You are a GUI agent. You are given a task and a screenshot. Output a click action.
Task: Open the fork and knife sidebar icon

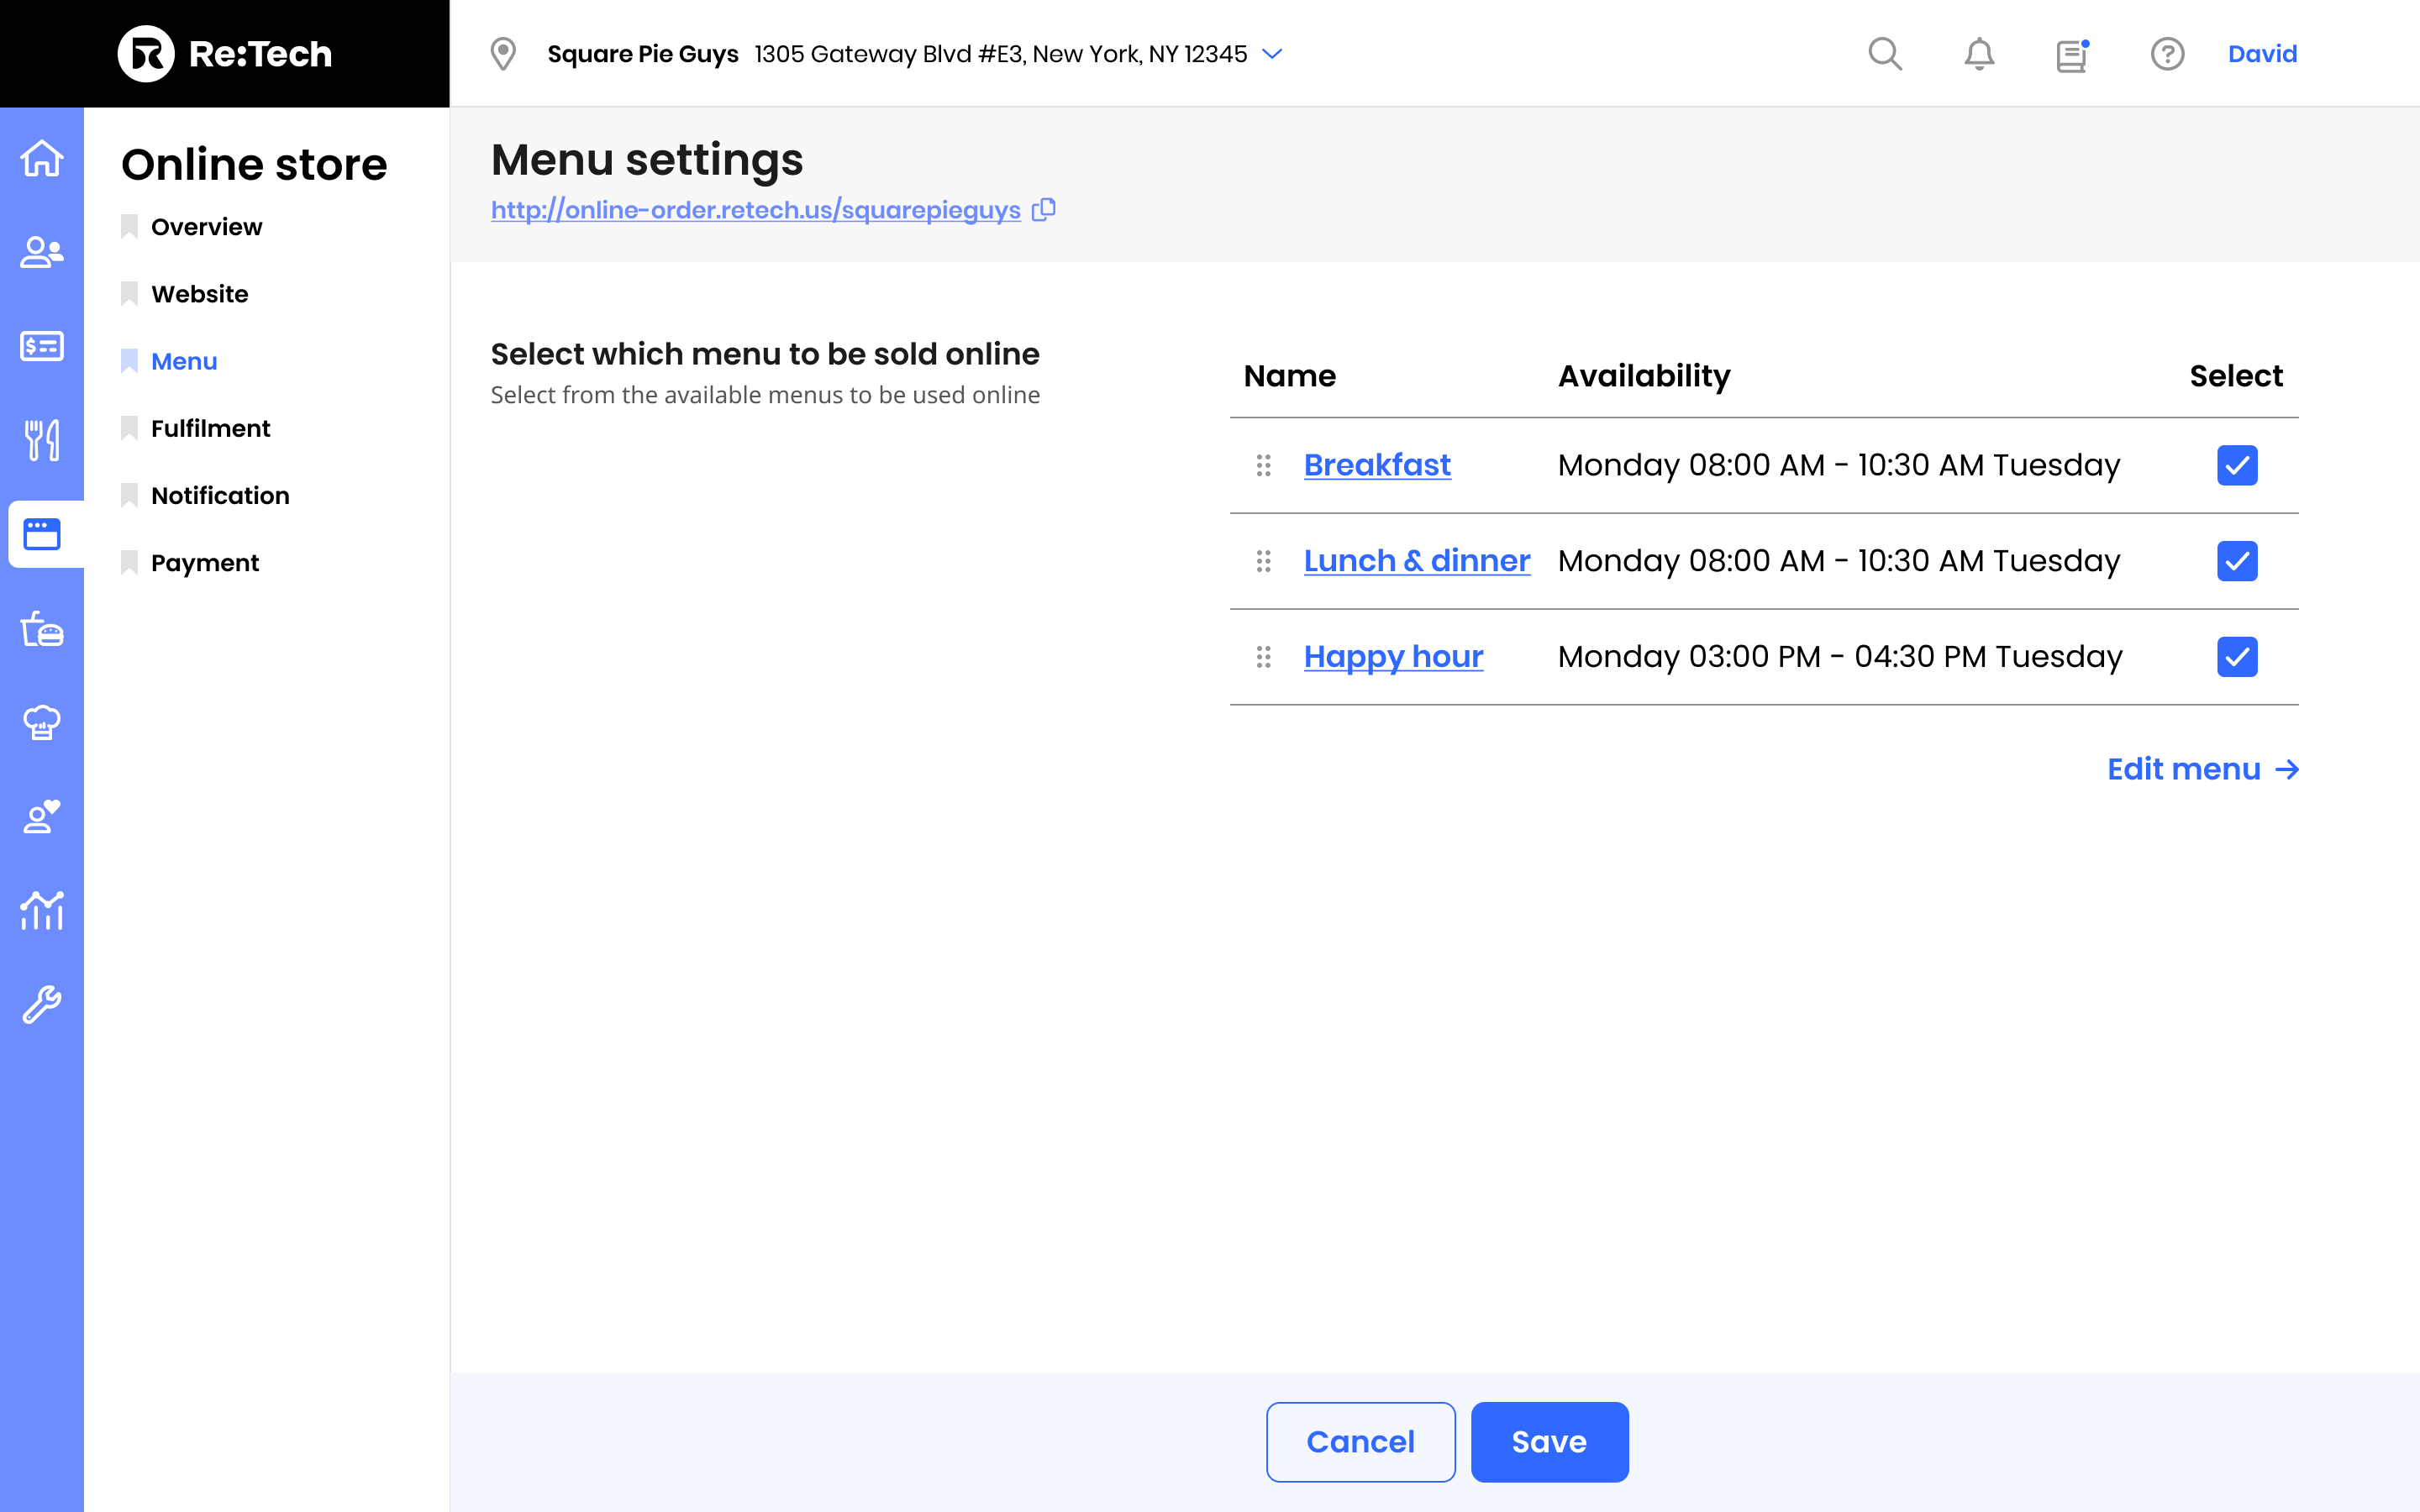click(x=42, y=440)
